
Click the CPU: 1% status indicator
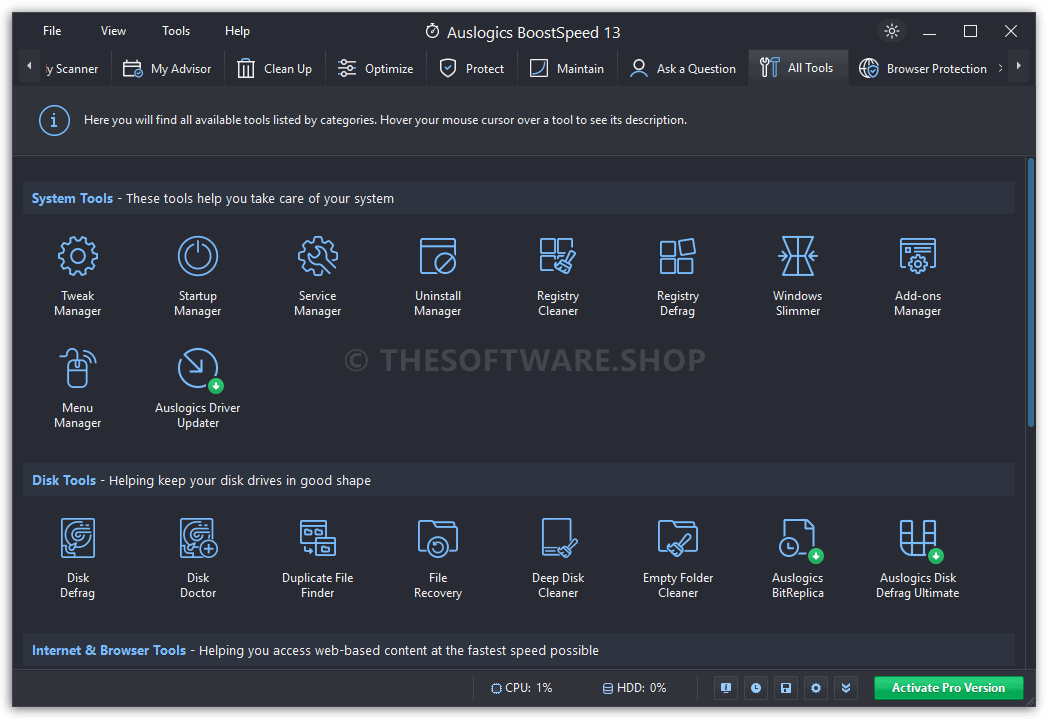pos(522,688)
